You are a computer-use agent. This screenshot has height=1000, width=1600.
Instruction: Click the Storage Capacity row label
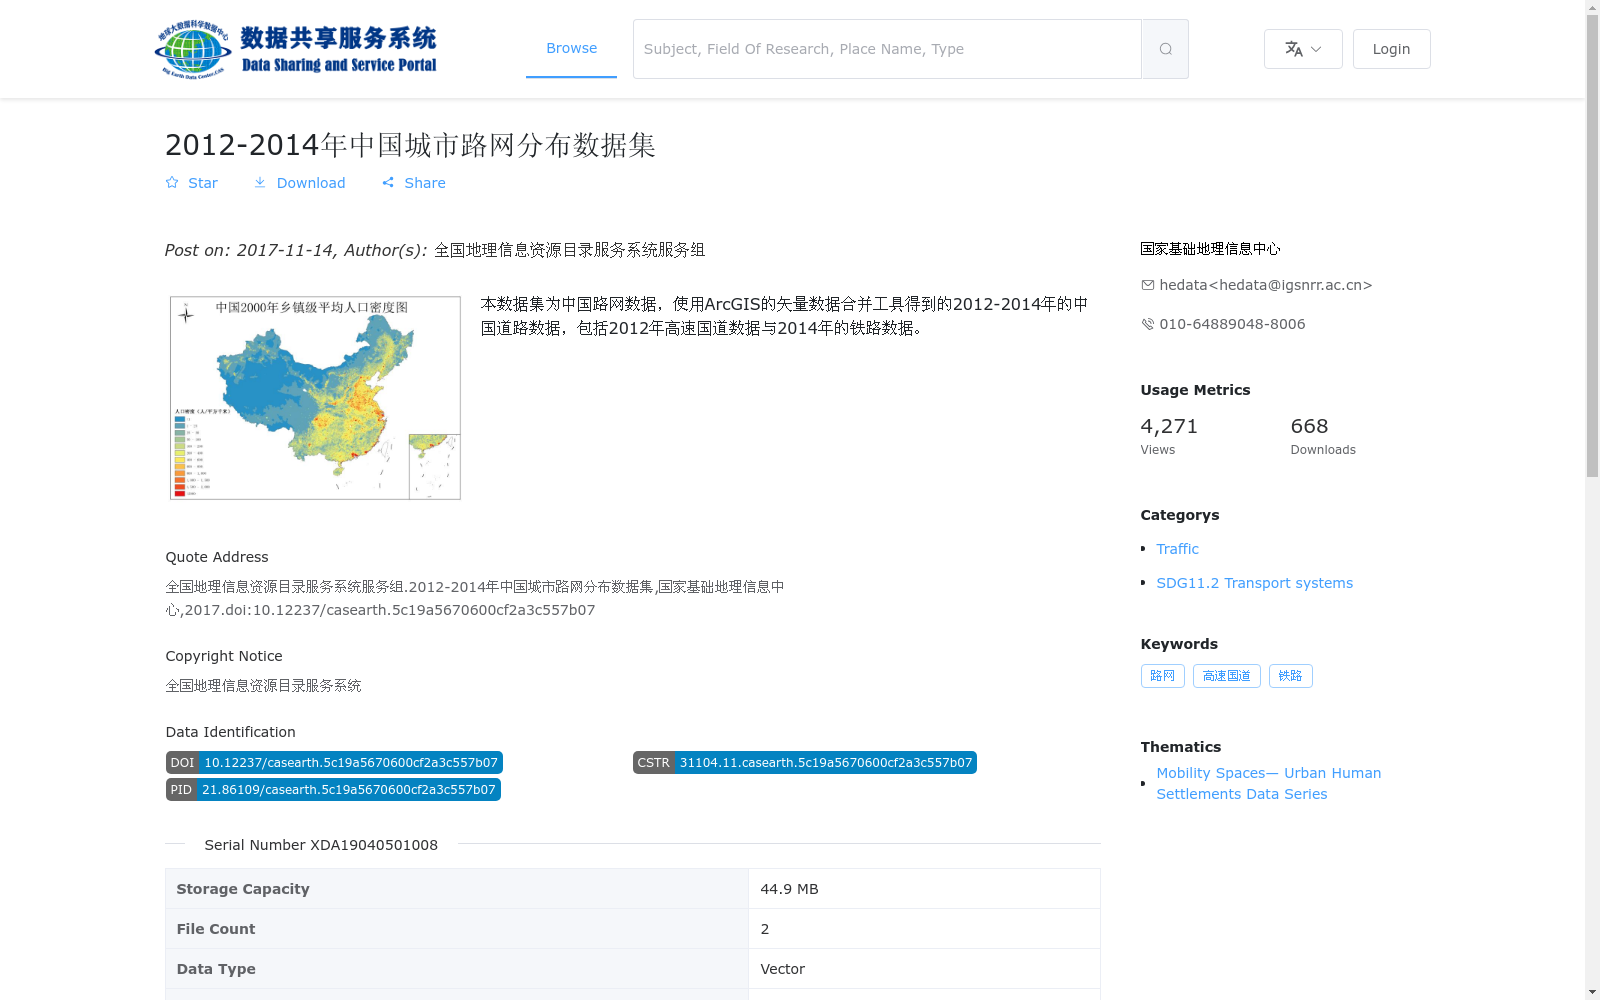point(243,889)
